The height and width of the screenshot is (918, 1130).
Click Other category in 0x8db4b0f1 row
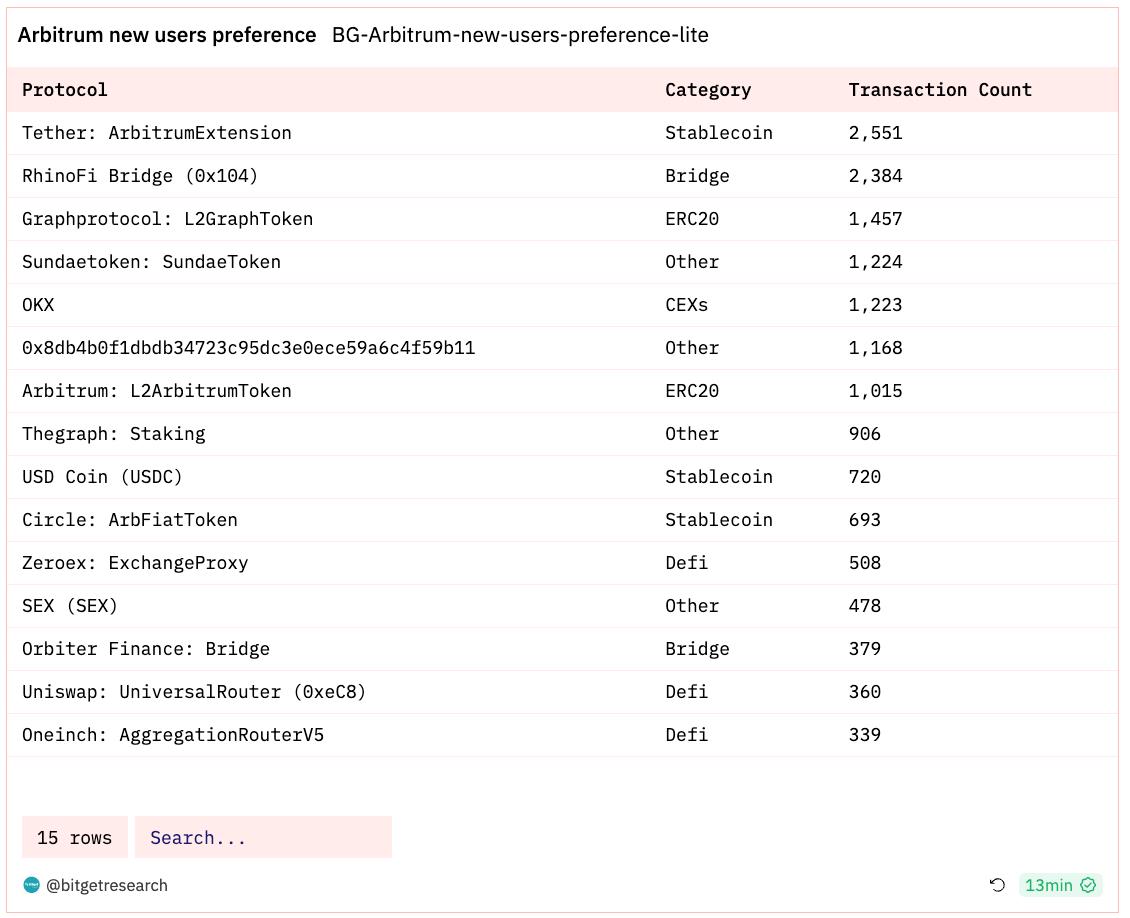pyautogui.click(x=692, y=347)
